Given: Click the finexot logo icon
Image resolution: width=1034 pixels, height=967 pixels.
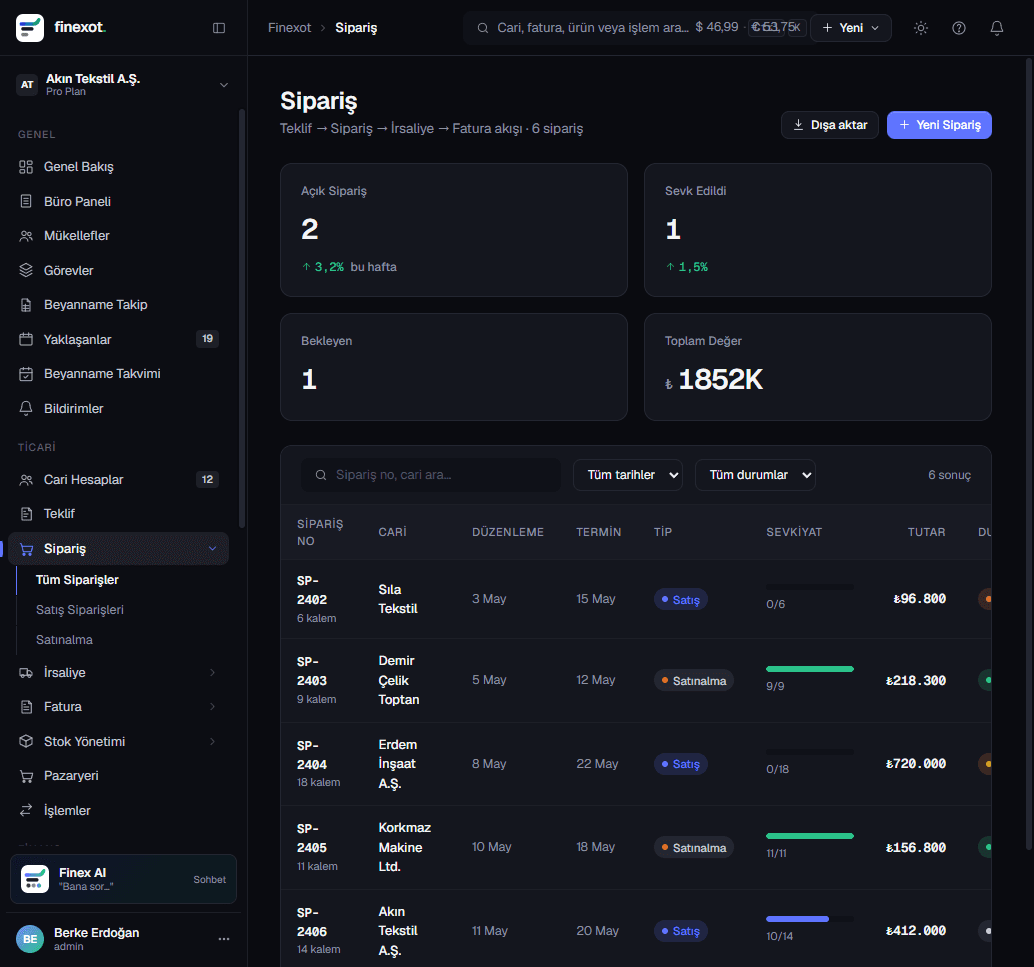Looking at the screenshot, I should click(30, 28).
